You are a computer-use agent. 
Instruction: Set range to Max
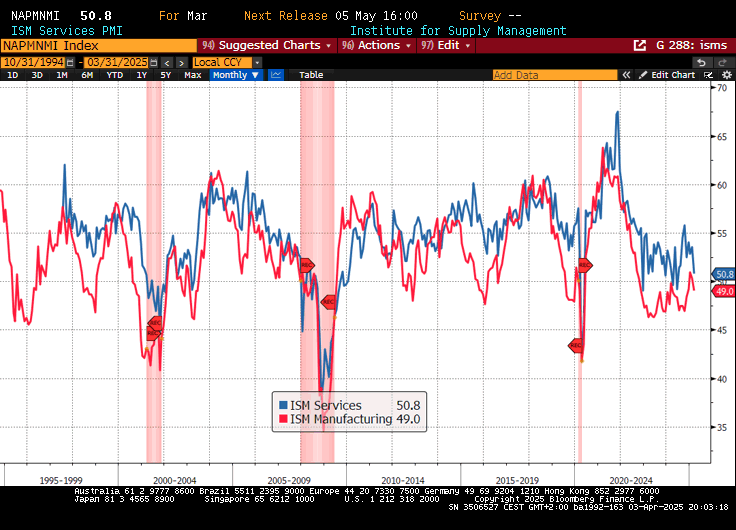(x=192, y=75)
